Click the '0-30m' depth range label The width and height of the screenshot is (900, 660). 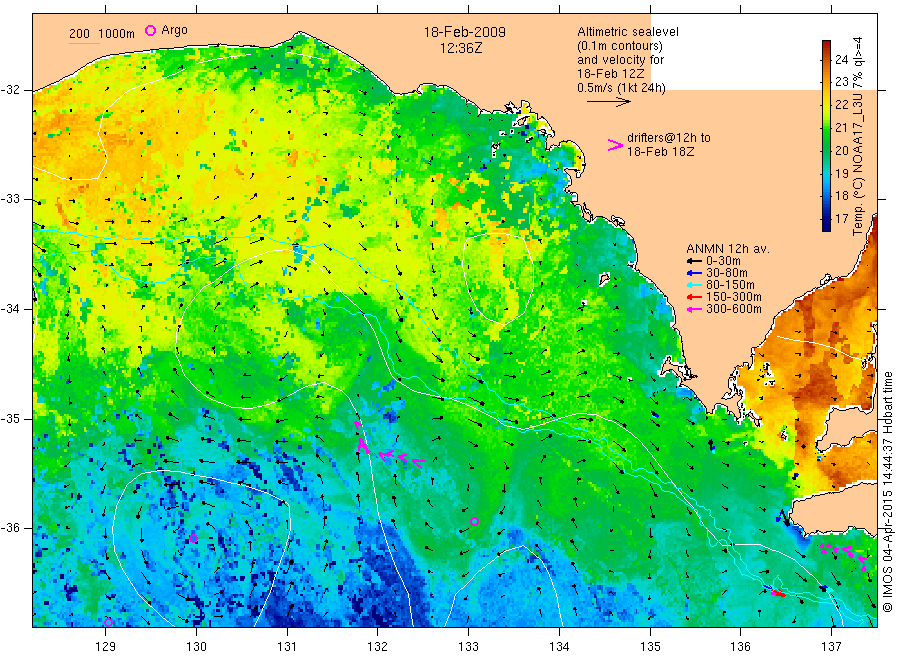tap(723, 261)
